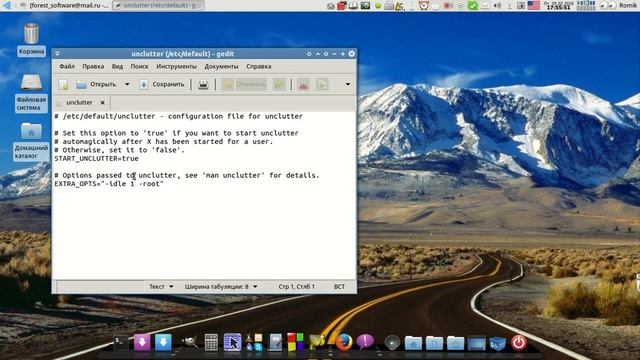Click the blue download arrow dock icon
The height and width of the screenshot is (360, 640).
(x=163, y=342)
